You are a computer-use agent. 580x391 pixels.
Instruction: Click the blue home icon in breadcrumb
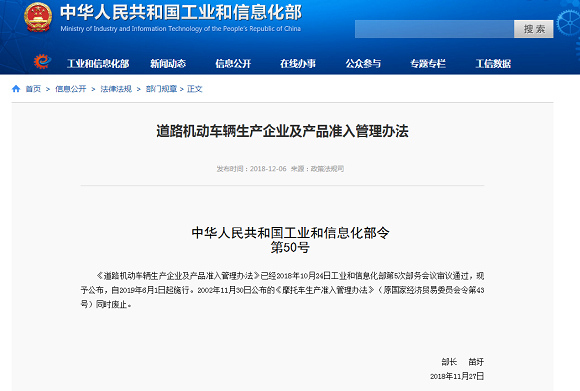click(x=16, y=89)
